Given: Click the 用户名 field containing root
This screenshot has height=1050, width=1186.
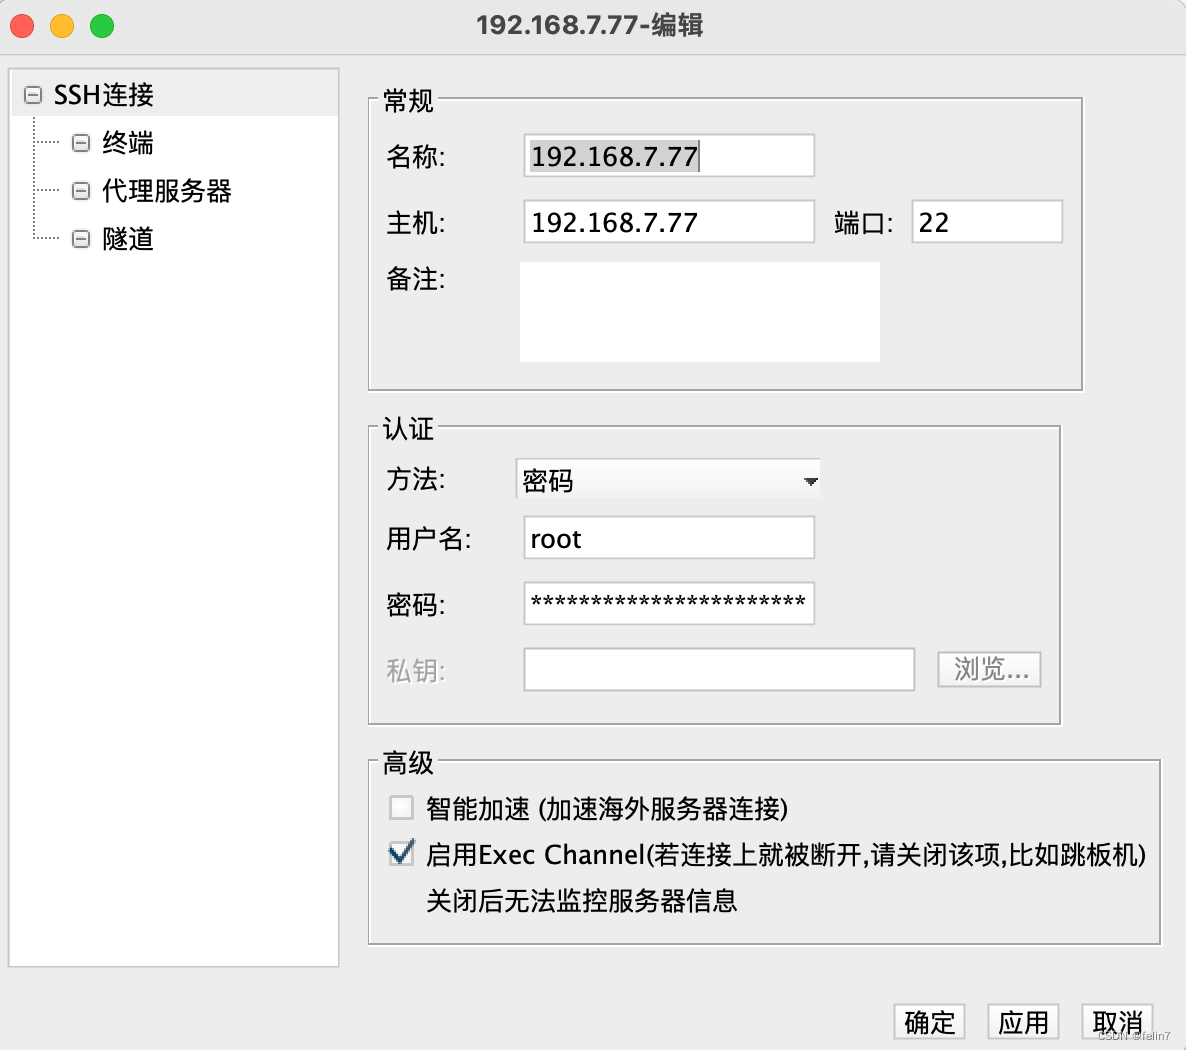Looking at the screenshot, I should tap(669, 538).
